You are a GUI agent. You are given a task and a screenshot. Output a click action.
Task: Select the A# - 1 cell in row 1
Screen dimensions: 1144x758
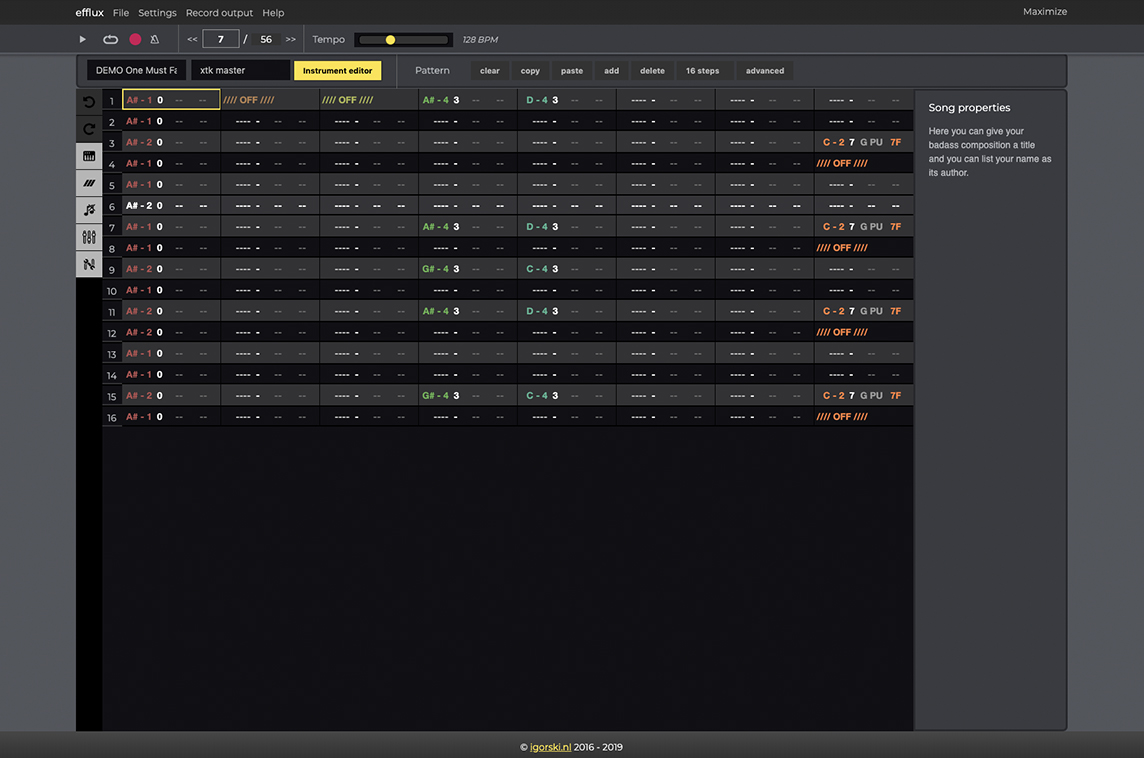171,100
